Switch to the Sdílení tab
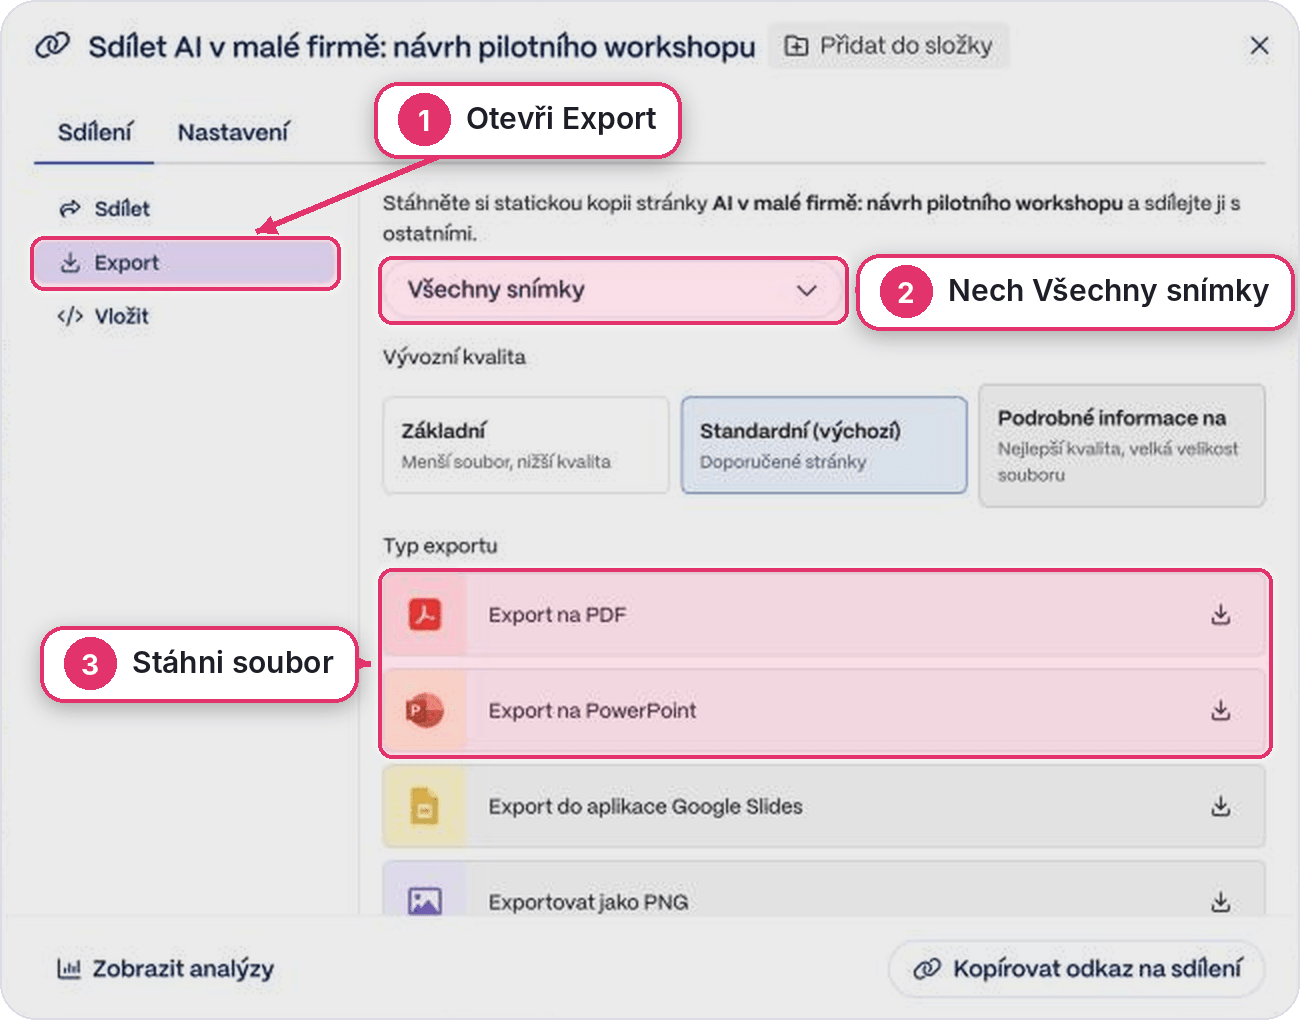The height and width of the screenshot is (1020, 1300). pyautogui.click(x=94, y=132)
